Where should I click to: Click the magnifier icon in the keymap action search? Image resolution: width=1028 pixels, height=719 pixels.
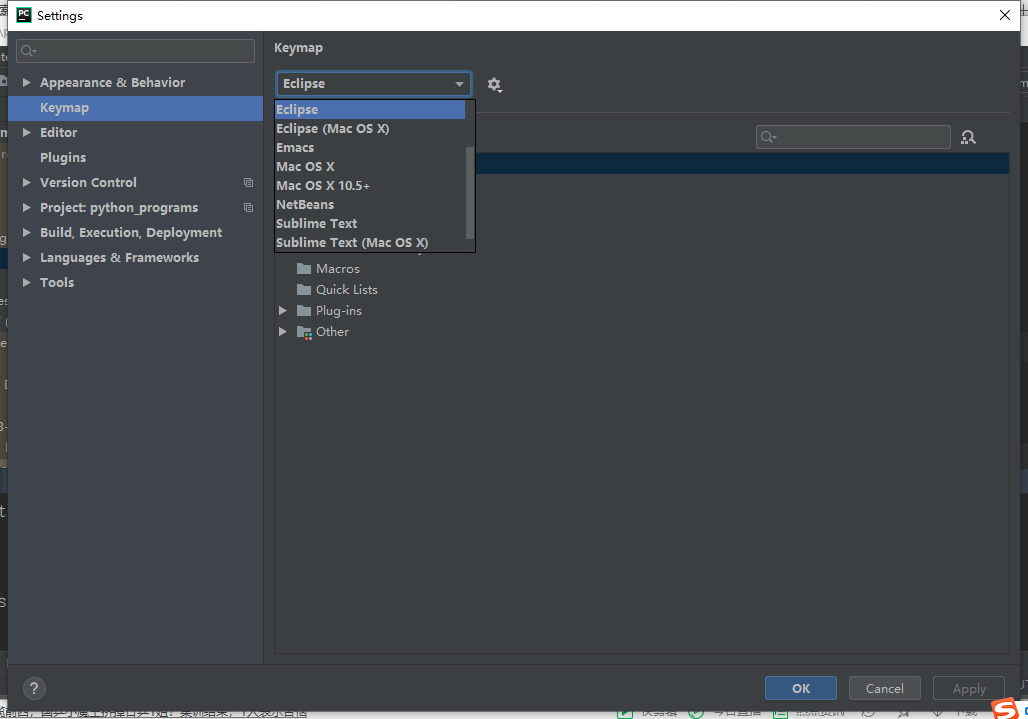(768, 137)
